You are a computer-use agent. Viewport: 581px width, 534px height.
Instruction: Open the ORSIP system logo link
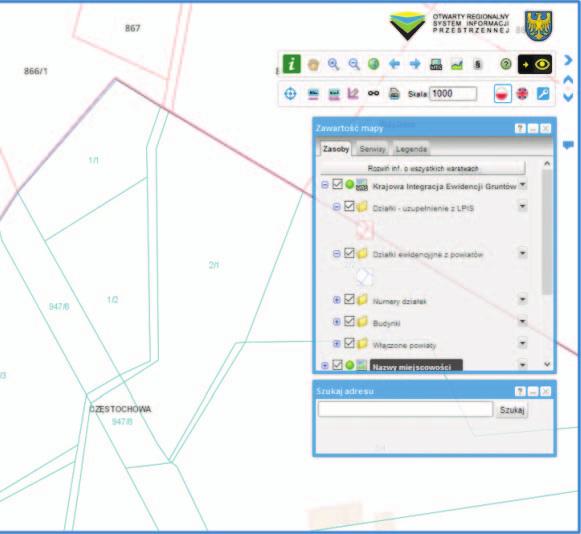pos(449,25)
